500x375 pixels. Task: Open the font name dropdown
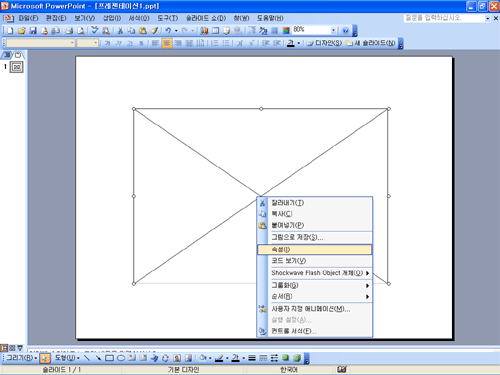tap(72, 43)
